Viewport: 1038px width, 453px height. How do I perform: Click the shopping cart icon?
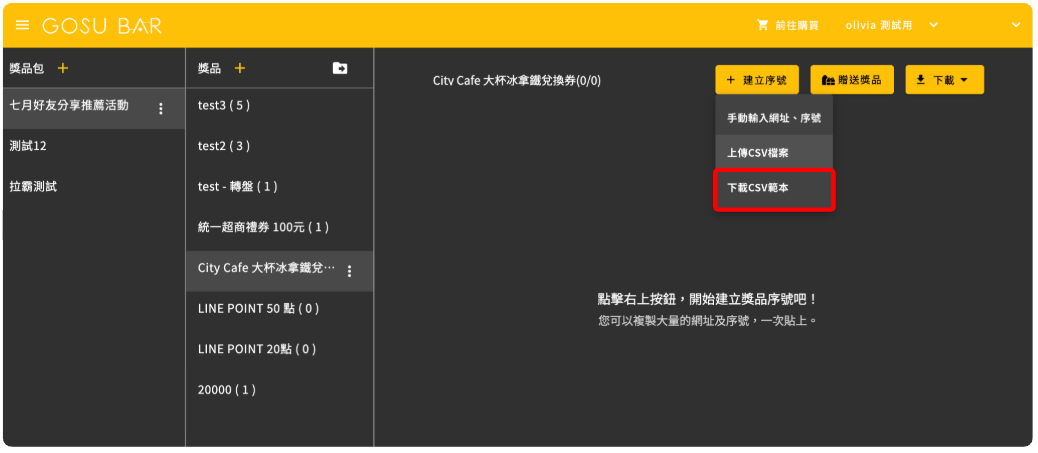763,25
